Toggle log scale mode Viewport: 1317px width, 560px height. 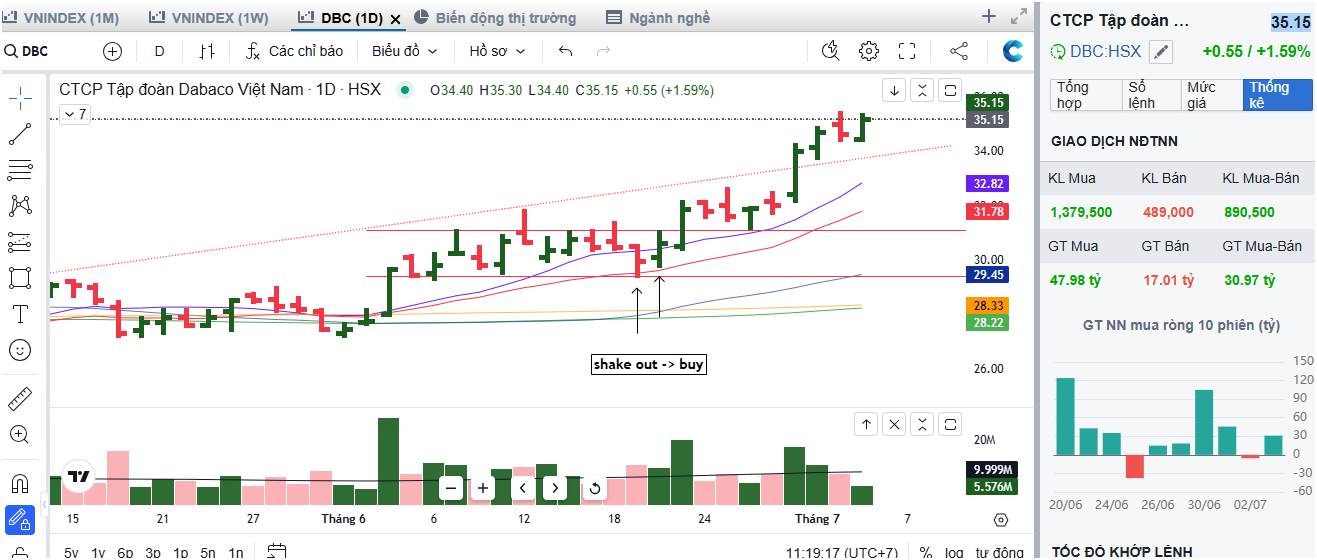tap(954, 552)
